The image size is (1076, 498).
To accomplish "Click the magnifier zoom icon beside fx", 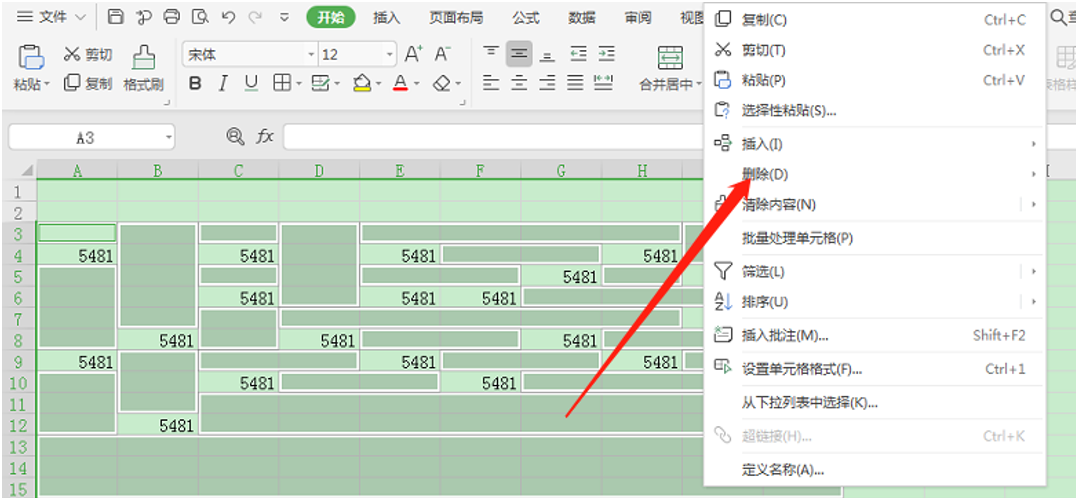I will coord(235,137).
